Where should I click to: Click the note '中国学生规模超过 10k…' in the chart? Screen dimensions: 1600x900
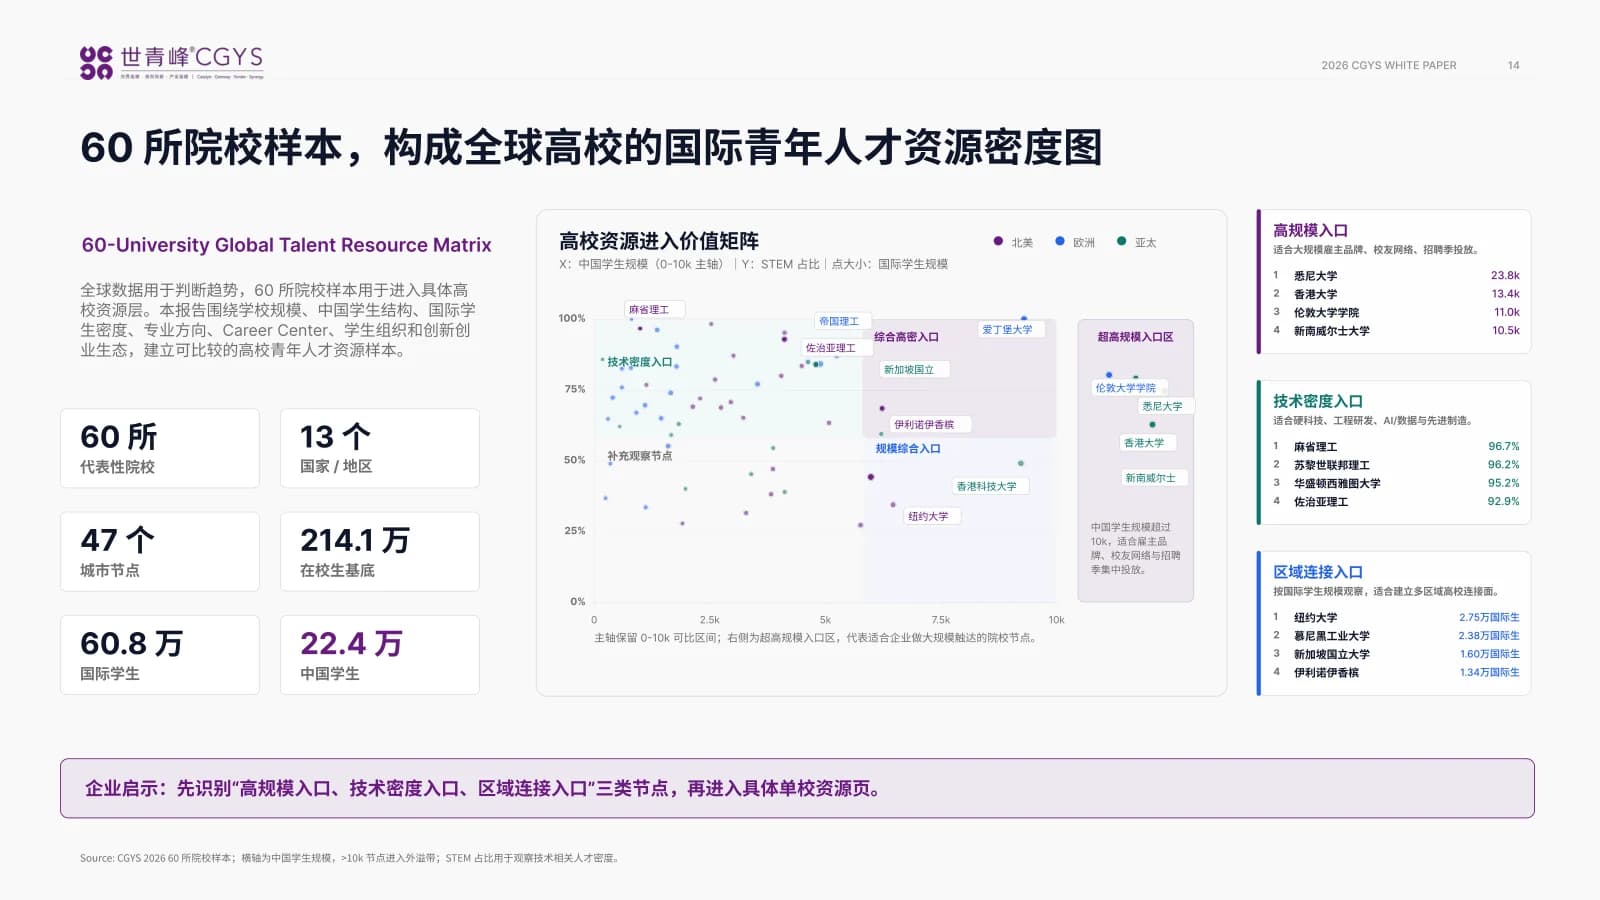[1135, 548]
